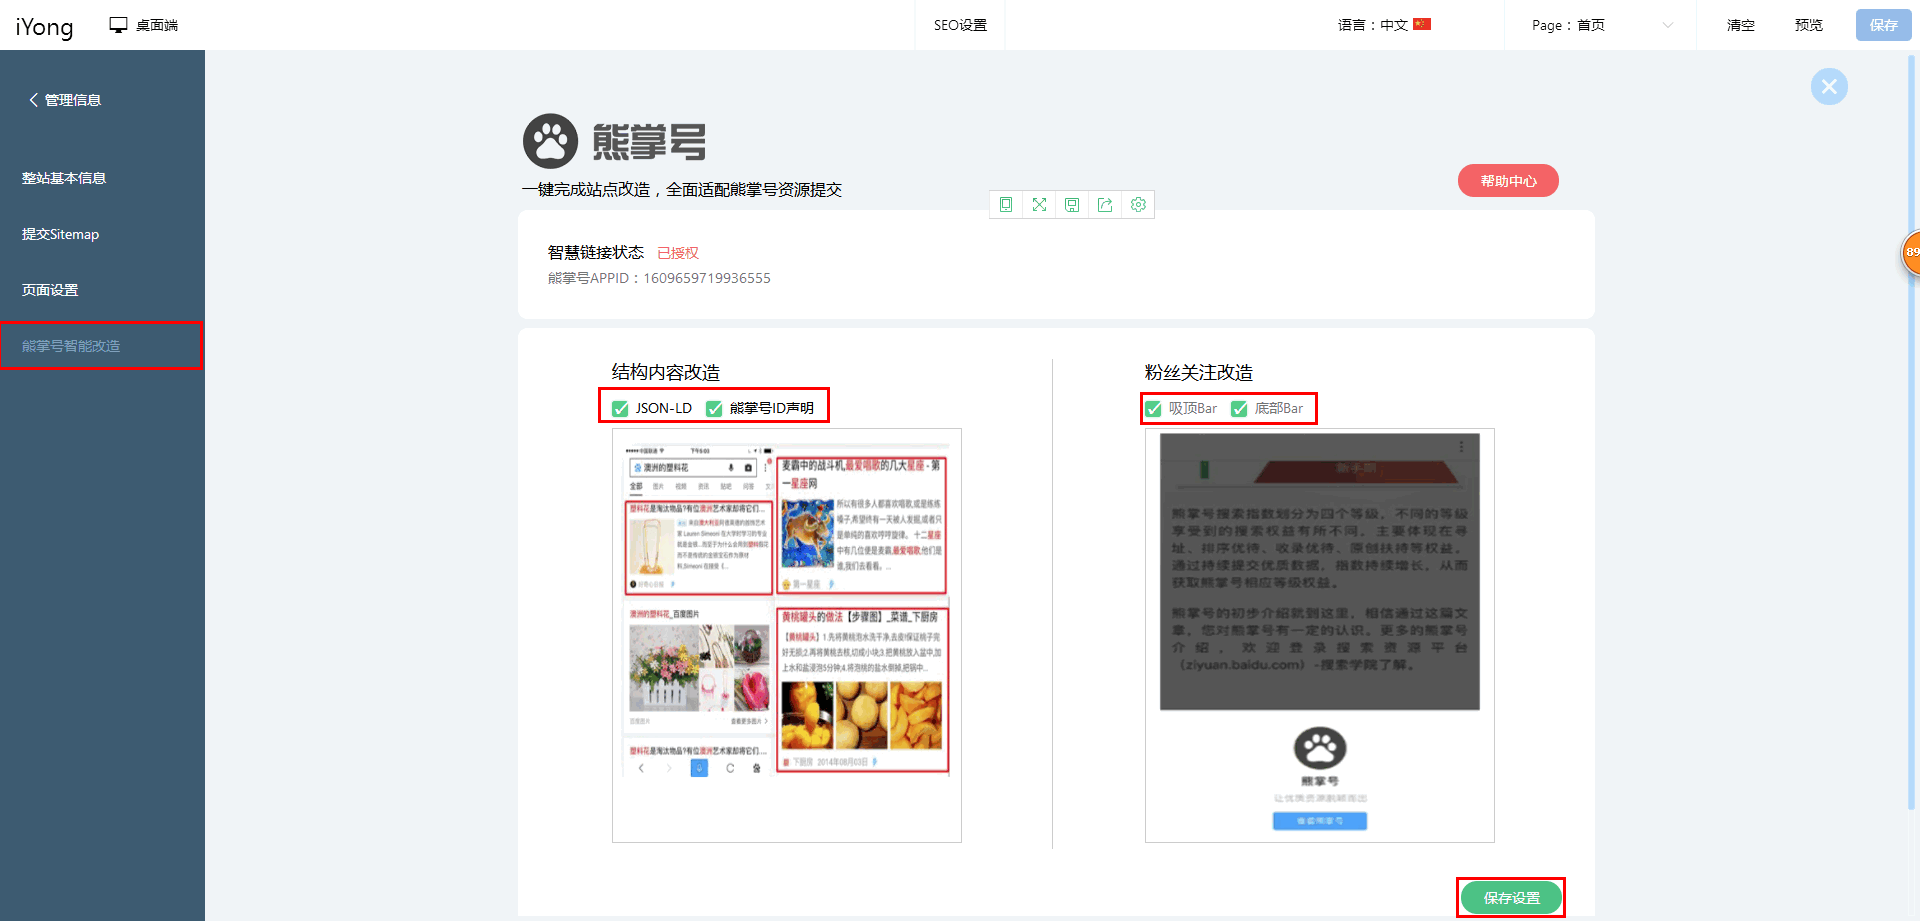1920x921 pixels.
Task: Open 页面设置 in sidebar
Action: (x=50, y=290)
